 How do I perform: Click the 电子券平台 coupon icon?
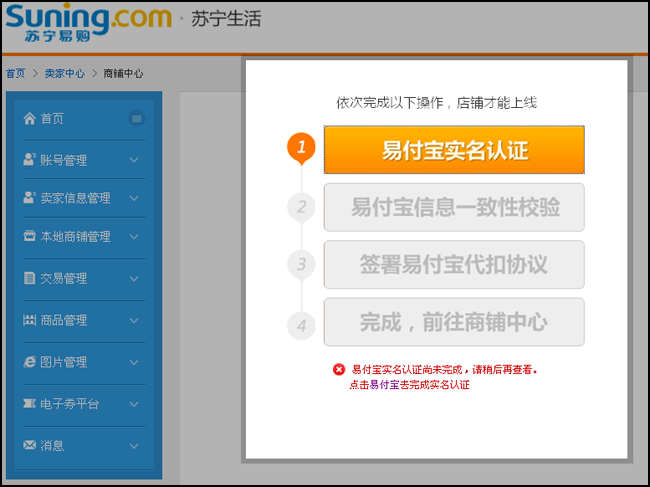[30, 404]
